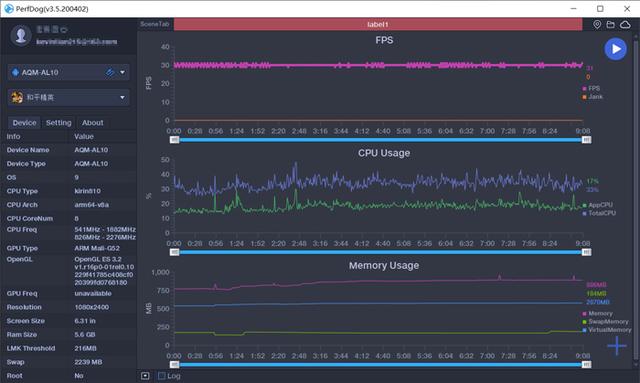Screen dimensions: 640x383
Task: Toggle the AppCPU legend entry
Action: [598, 205]
